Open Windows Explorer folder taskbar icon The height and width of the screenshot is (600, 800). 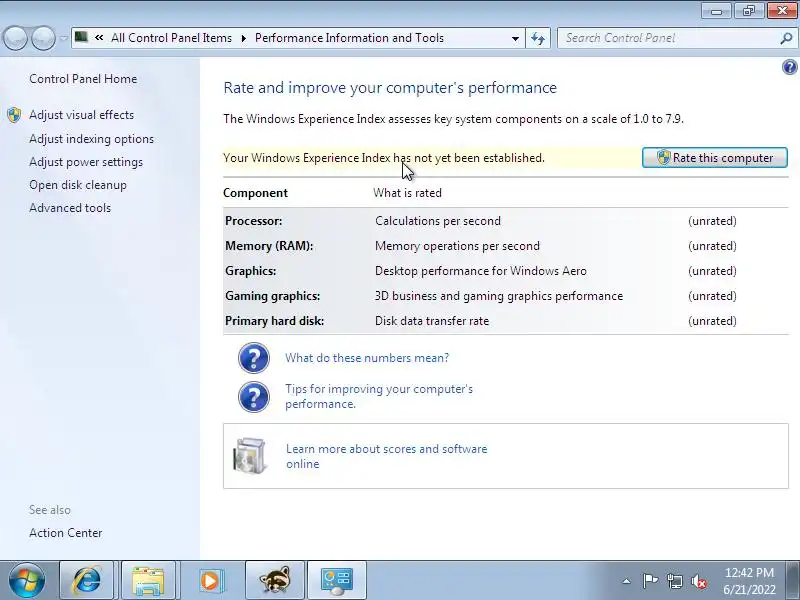click(148, 581)
